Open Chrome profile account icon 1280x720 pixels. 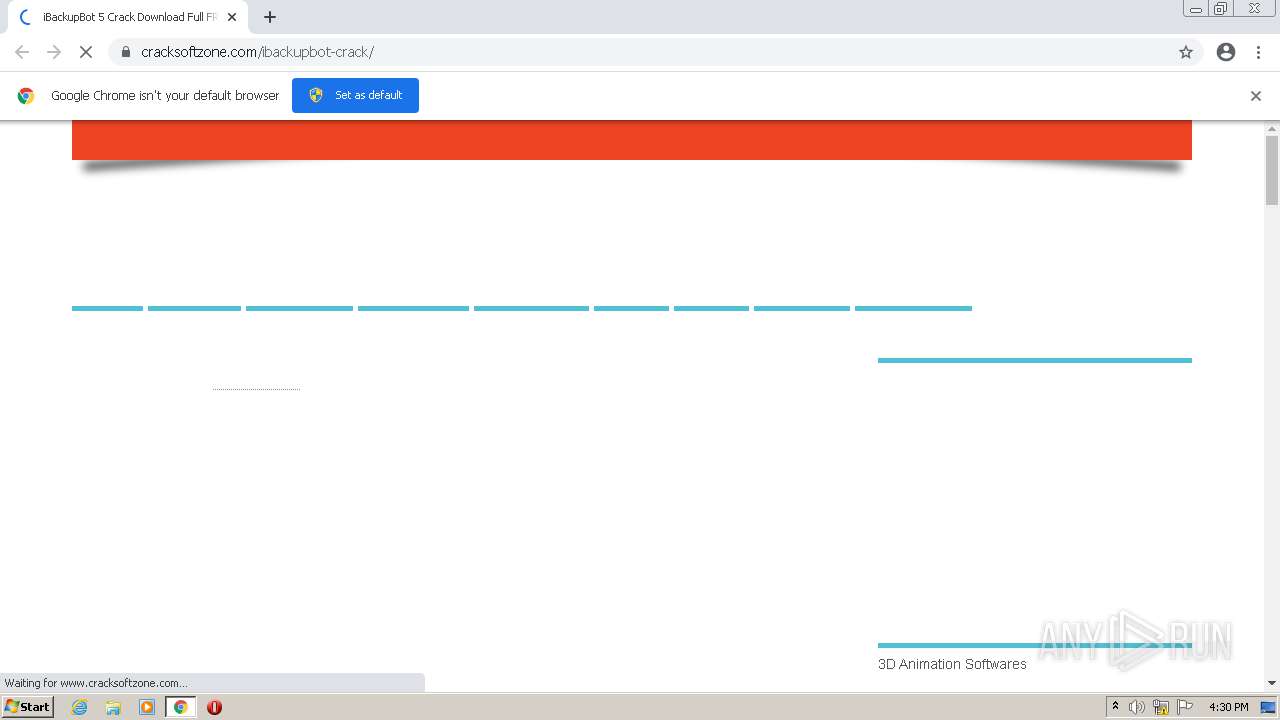click(x=1226, y=52)
